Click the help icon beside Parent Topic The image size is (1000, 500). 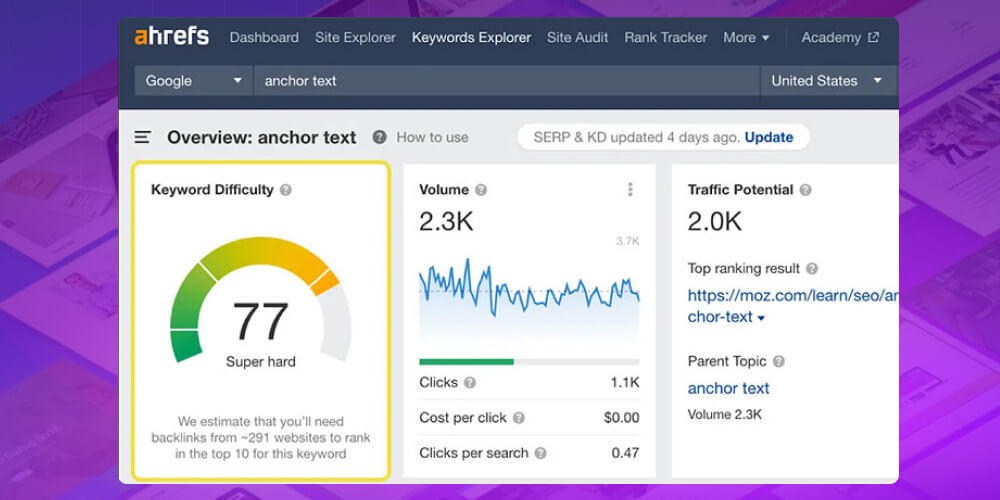coord(779,362)
